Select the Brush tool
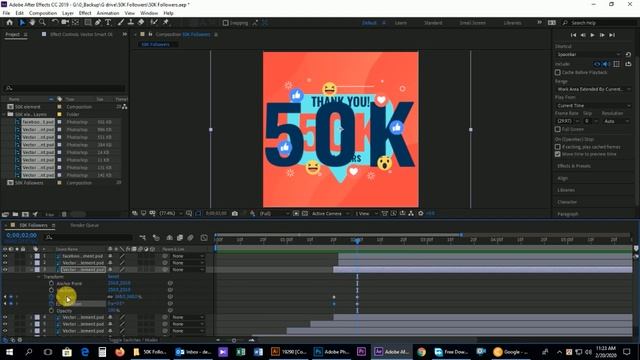This screenshot has height=360, width=640. (121, 22)
